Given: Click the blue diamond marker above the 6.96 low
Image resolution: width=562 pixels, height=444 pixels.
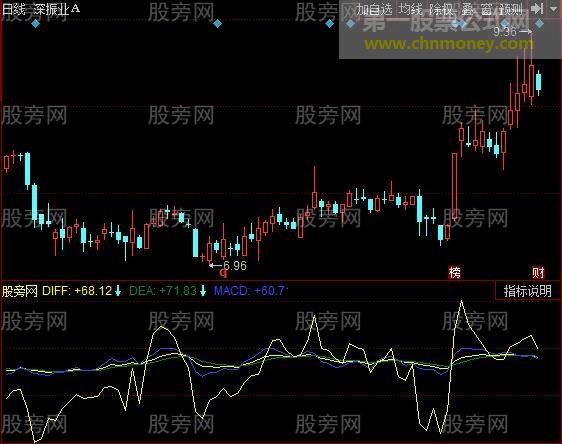Looking at the screenshot, I should [x=217, y=24].
